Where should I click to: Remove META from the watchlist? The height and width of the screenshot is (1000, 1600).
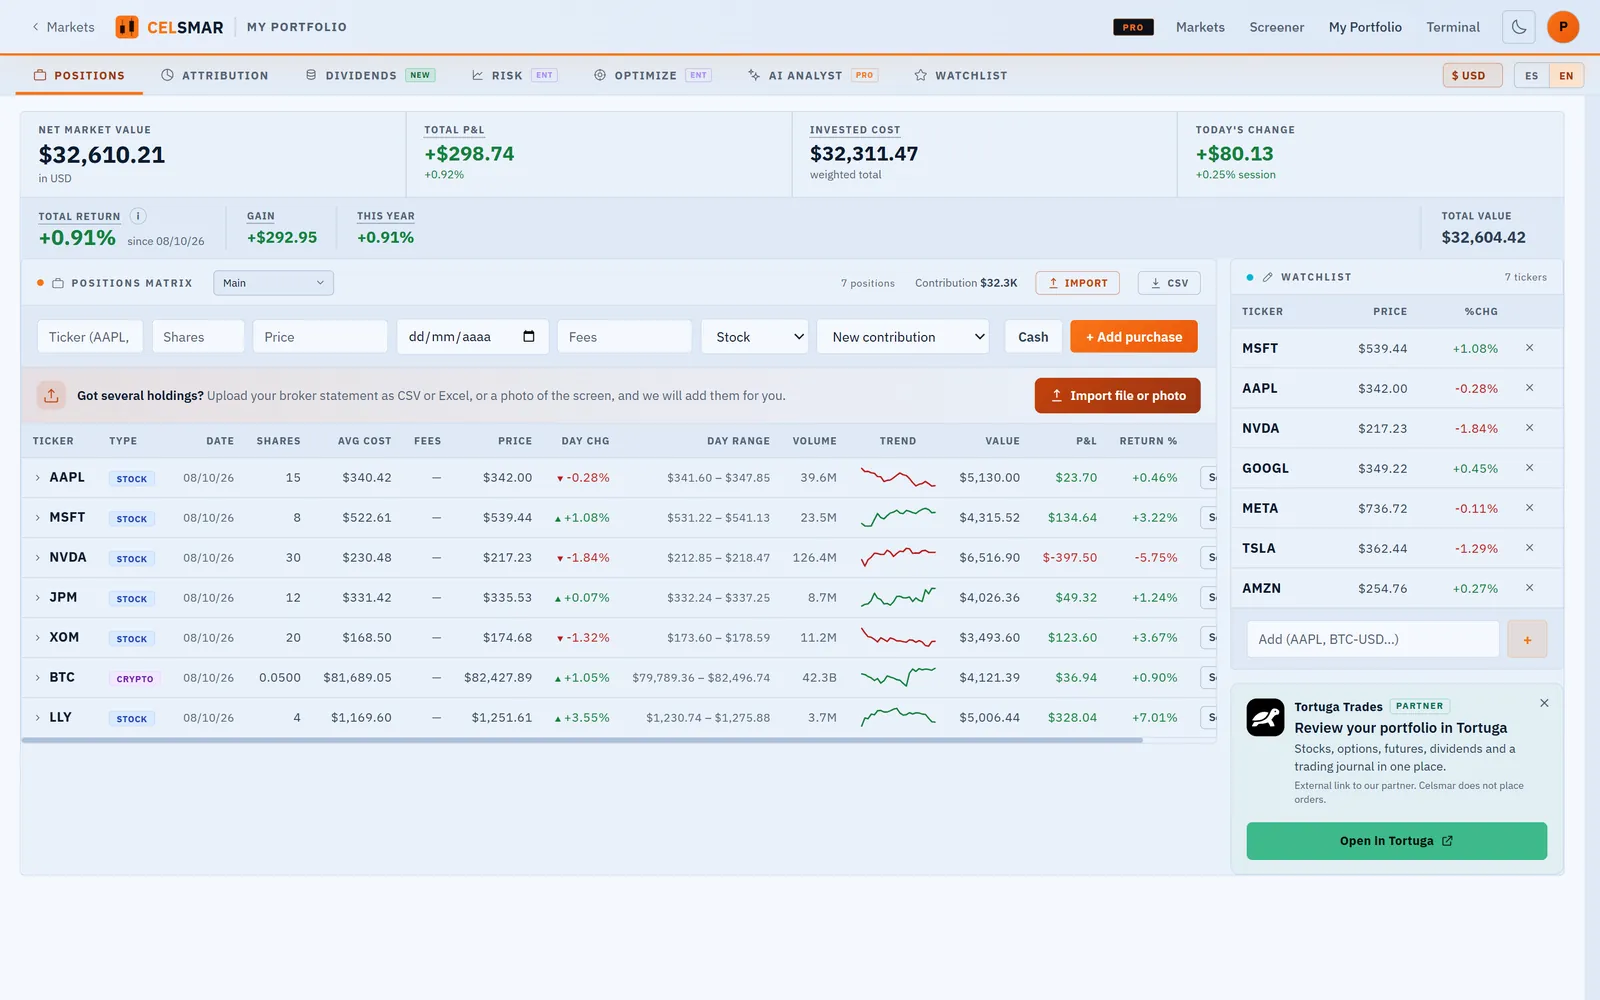(1529, 508)
